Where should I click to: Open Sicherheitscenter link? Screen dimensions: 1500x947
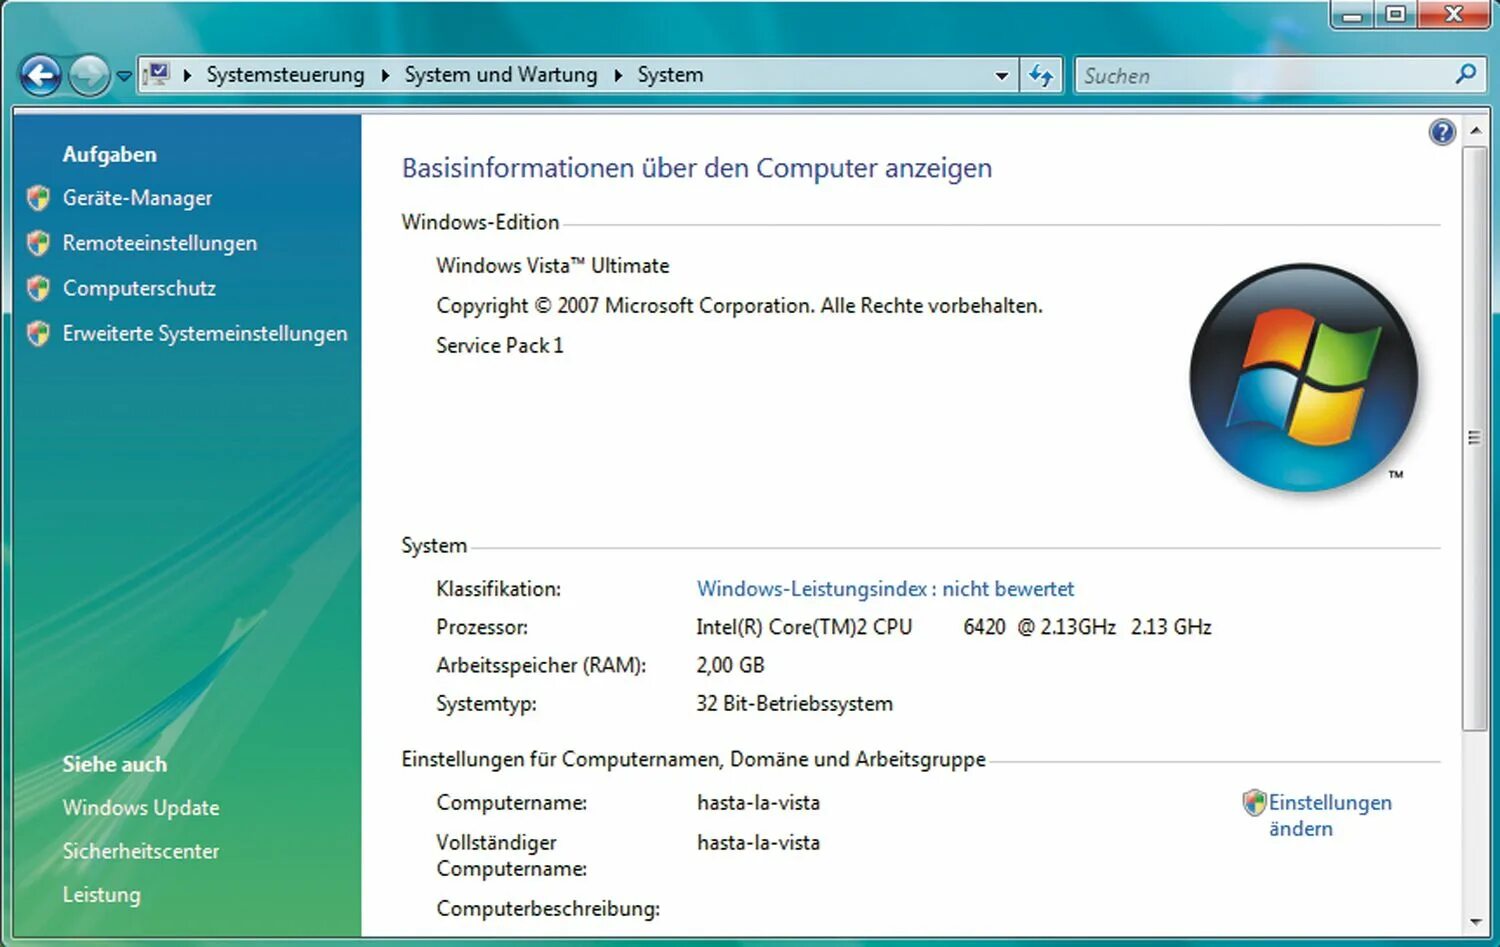[141, 851]
